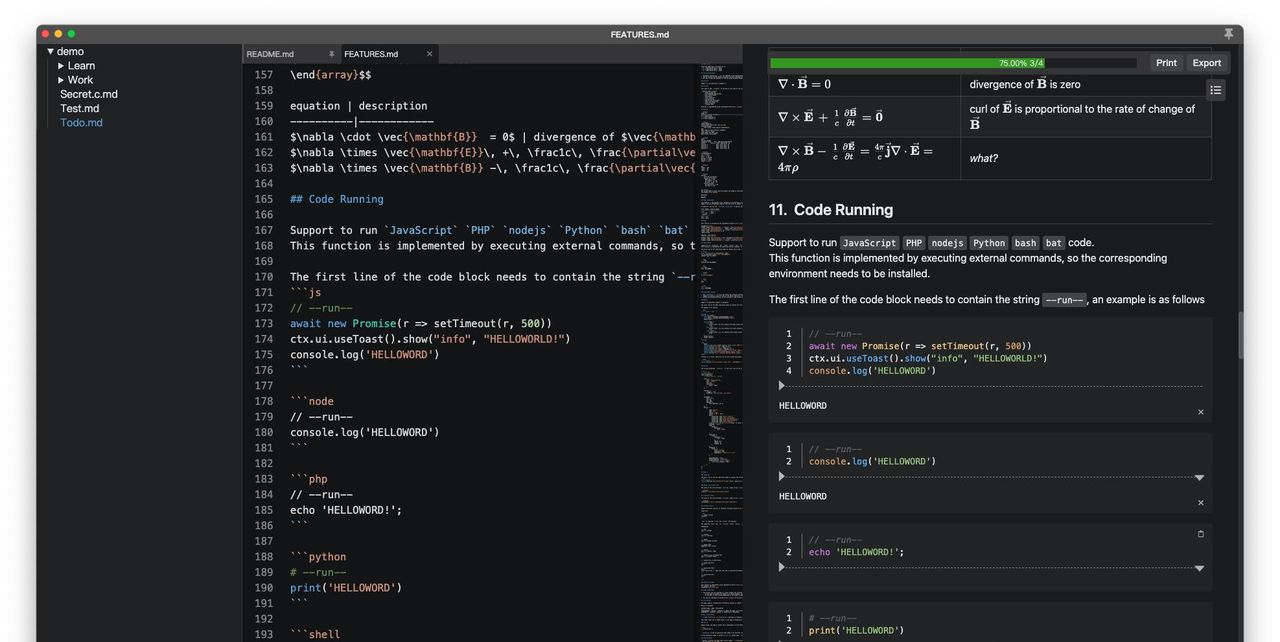Clear the second HELLOWORD output with X
The image size is (1280, 642).
coord(1201,503)
